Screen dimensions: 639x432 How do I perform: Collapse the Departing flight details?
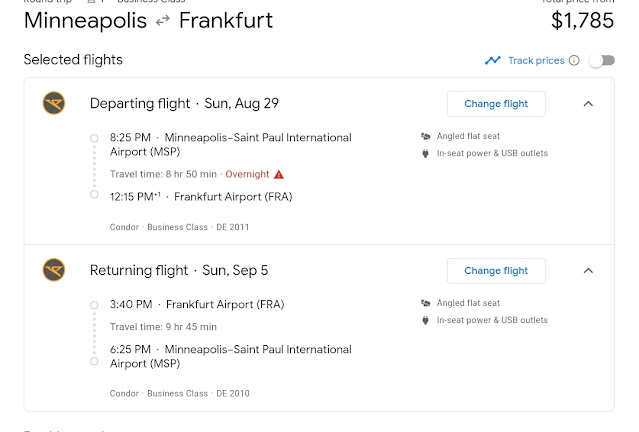pos(588,103)
